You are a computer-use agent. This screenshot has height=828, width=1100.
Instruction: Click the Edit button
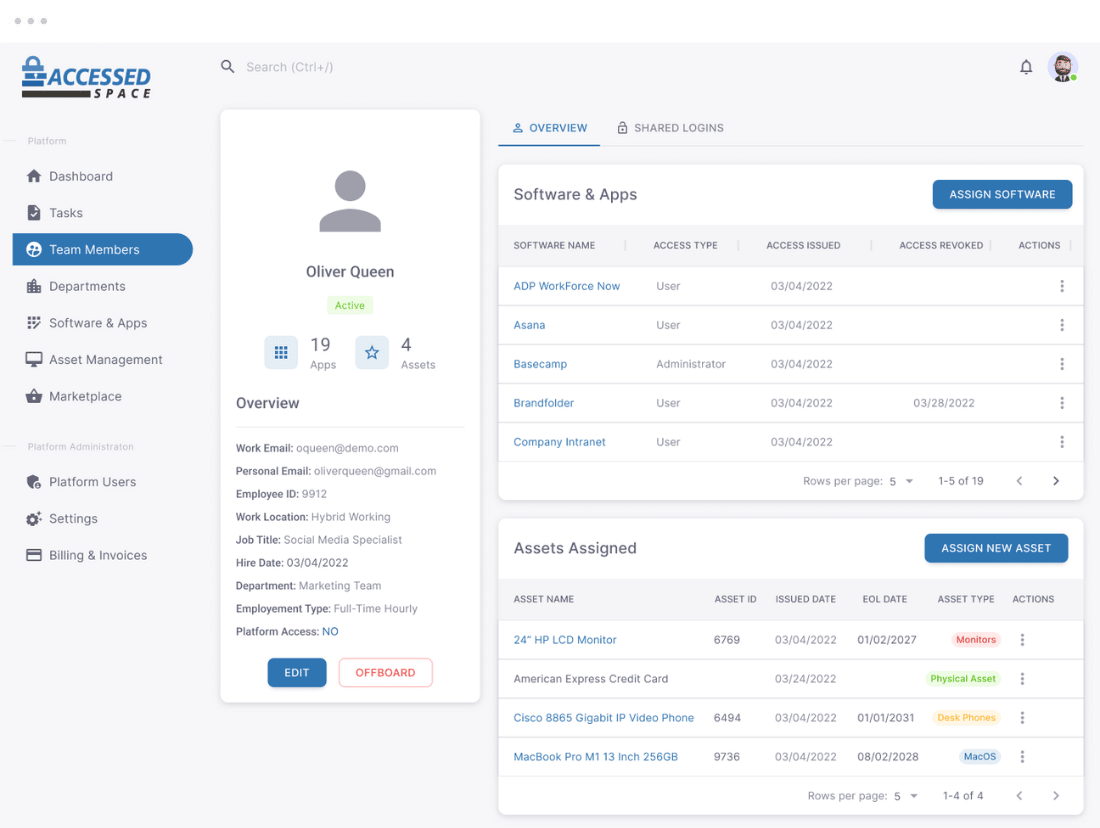[297, 672]
